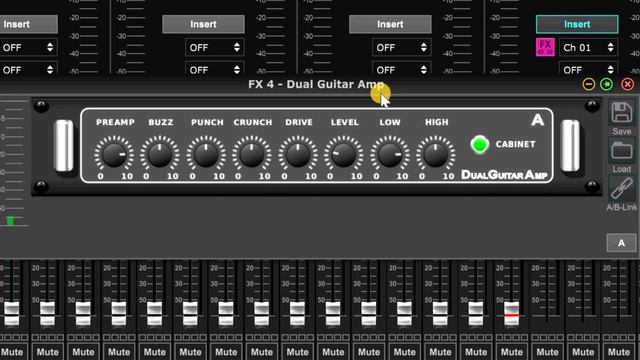Click the PREAMP knob

[x=114, y=154]
